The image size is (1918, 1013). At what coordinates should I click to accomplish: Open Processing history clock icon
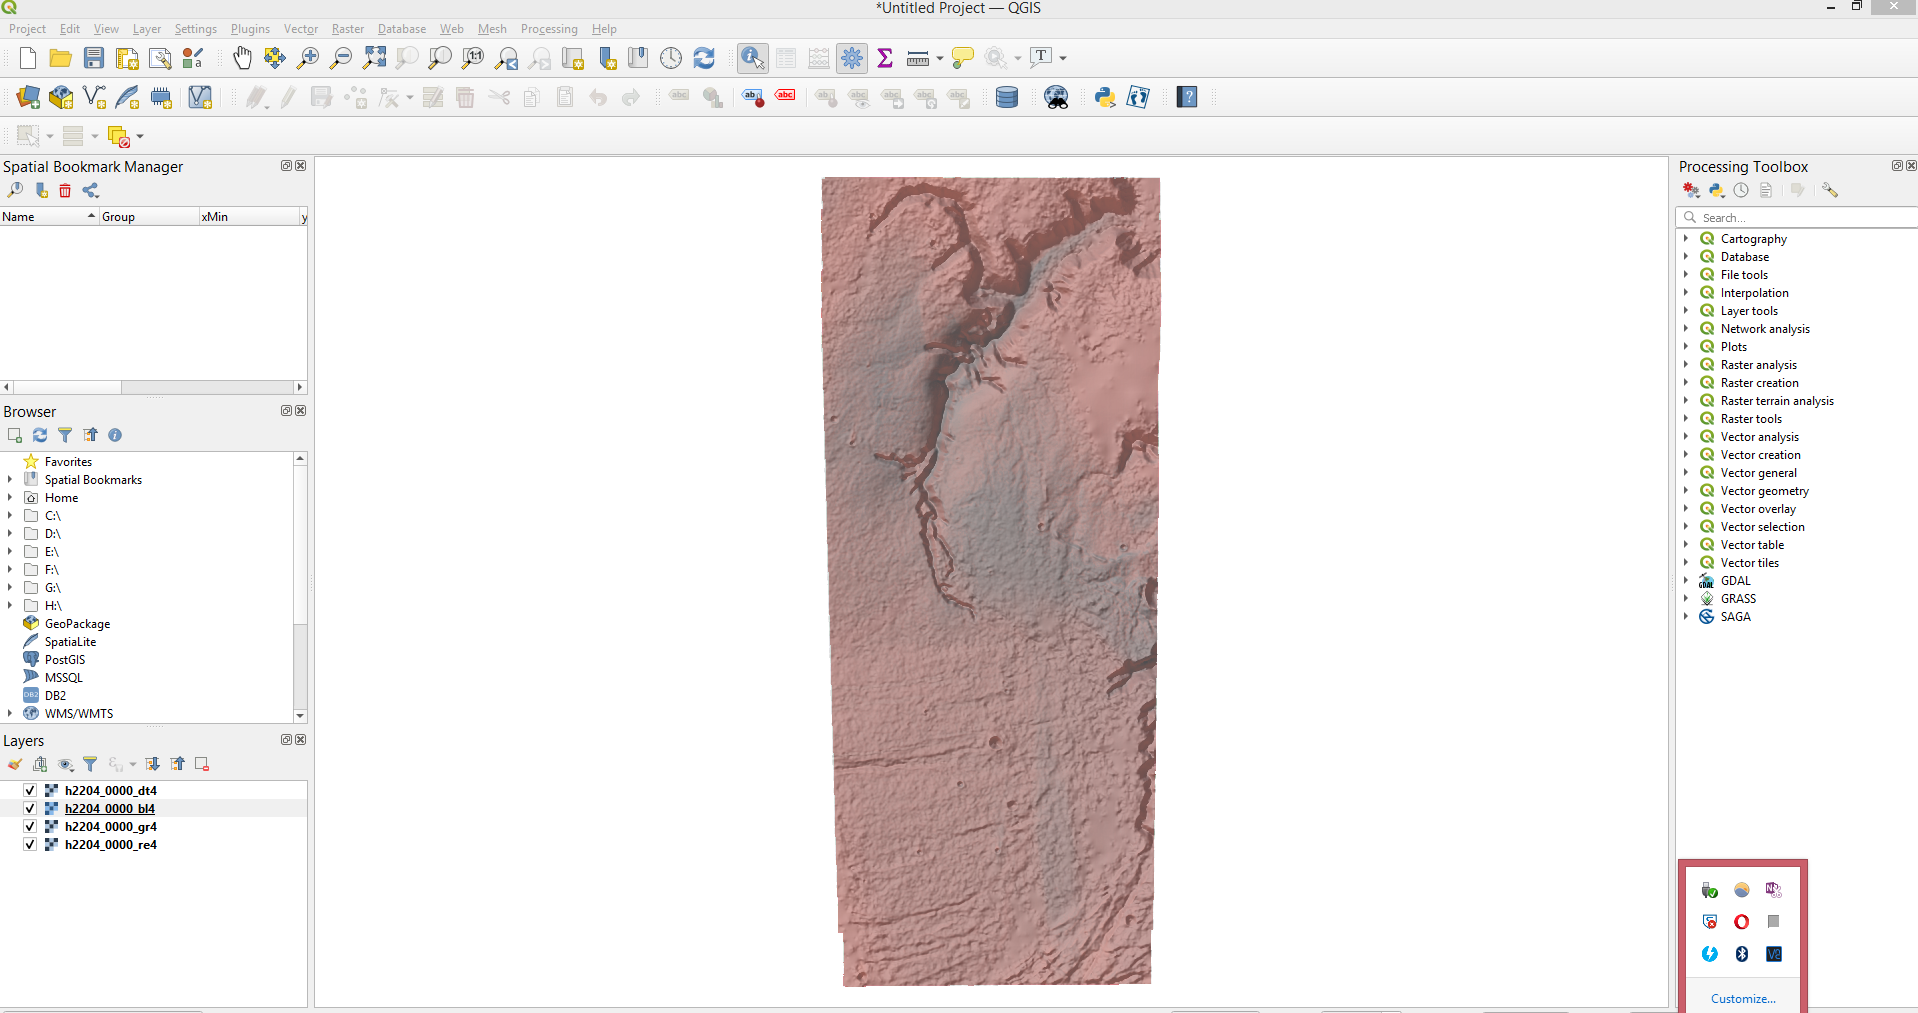coord(1741,190)
